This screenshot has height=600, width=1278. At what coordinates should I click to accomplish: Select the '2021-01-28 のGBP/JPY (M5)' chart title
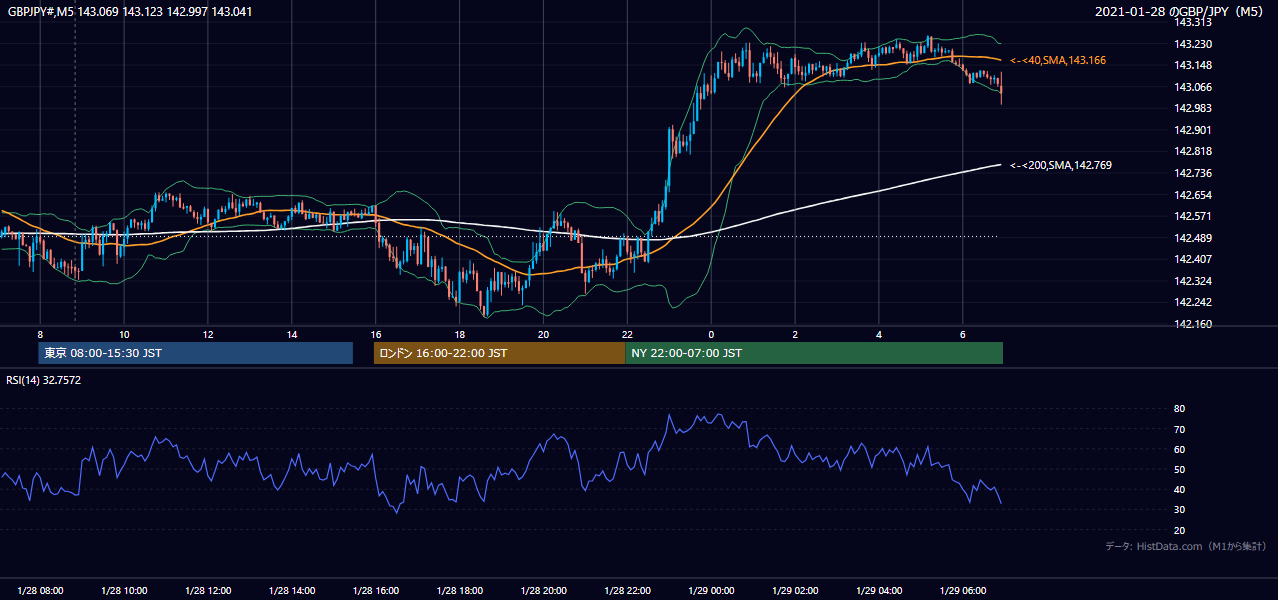(1181, 11)
